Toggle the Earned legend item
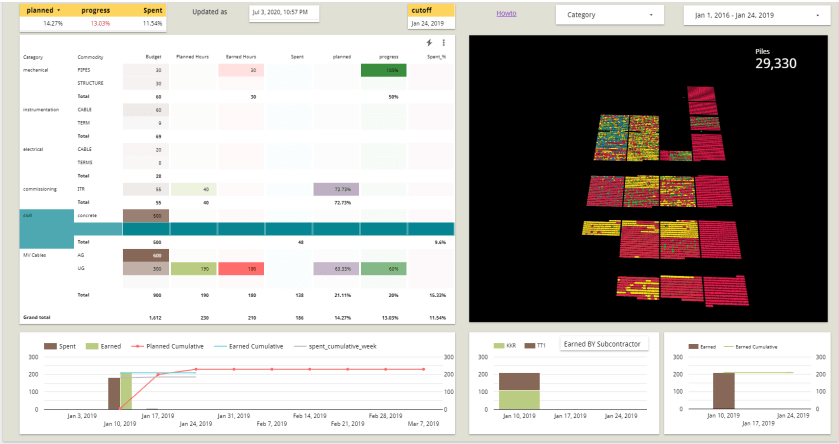 104,346
